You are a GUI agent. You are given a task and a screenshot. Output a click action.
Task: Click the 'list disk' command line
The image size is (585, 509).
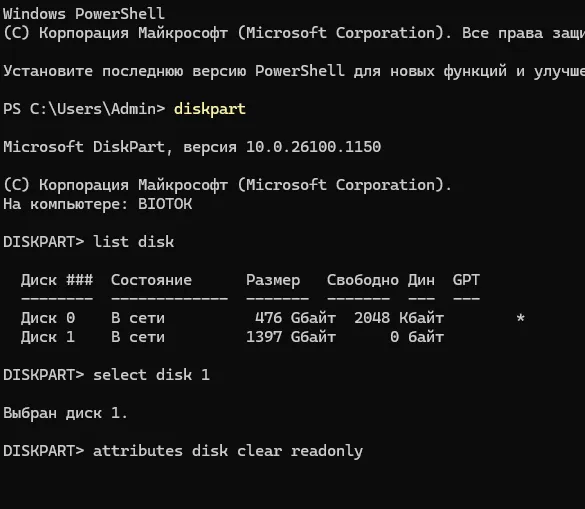click(88, 242)
